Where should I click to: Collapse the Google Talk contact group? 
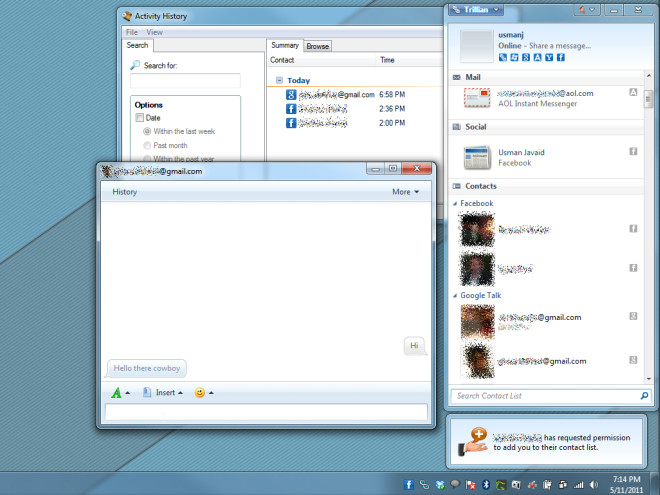455,296
